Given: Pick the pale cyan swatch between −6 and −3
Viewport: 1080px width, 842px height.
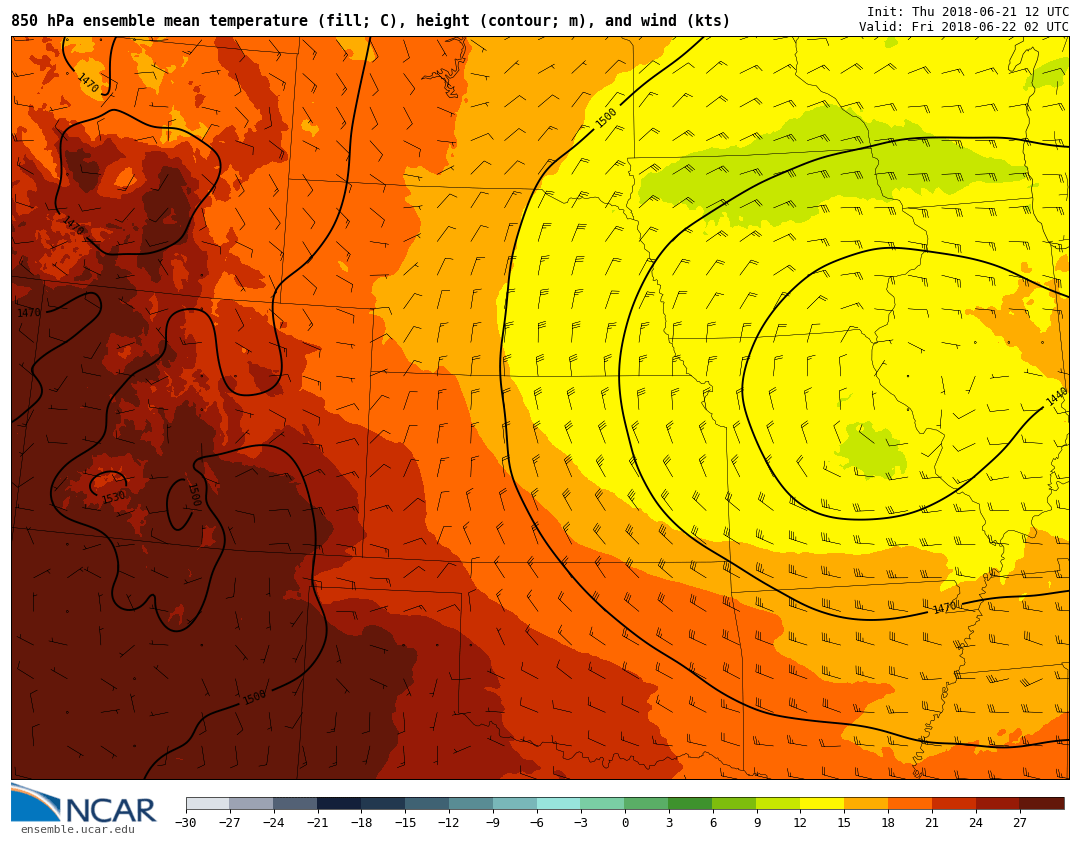Looking at the screenshot, I should [x=558, y=803].
